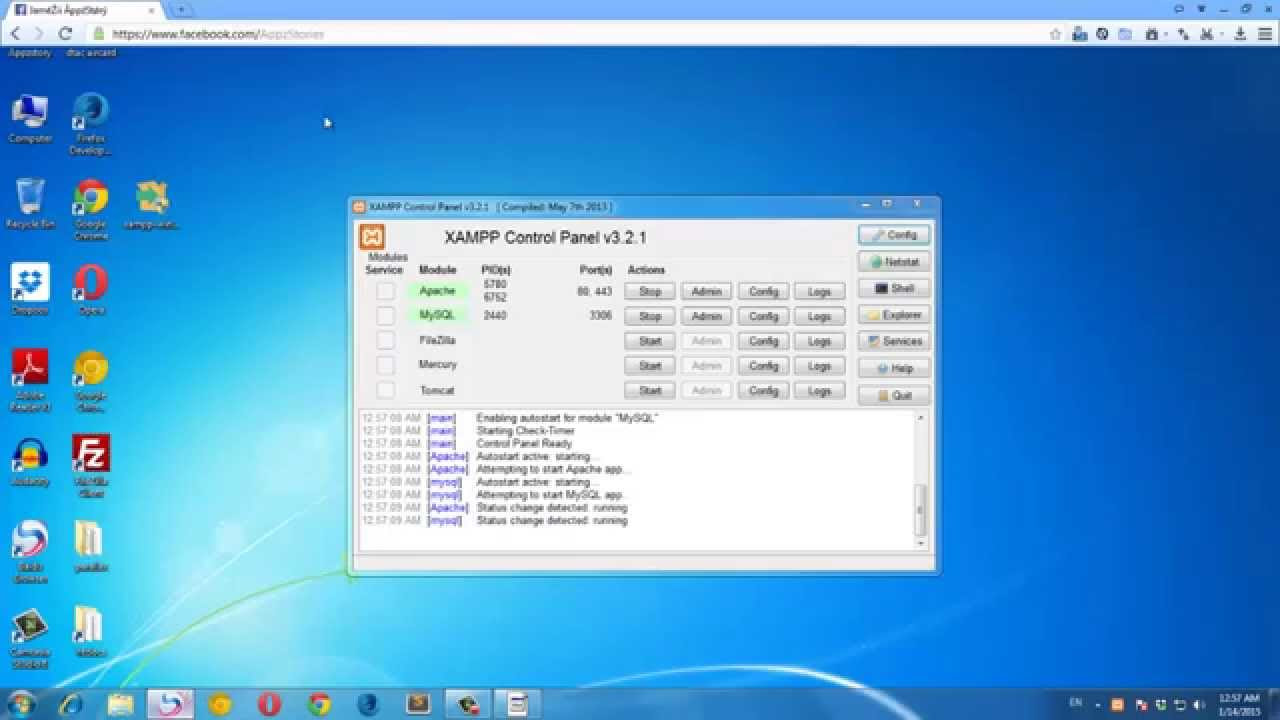Click the XAMPP logo icon in the panel header
This screenshot has width=1280, height=720.
coord(372,237)
